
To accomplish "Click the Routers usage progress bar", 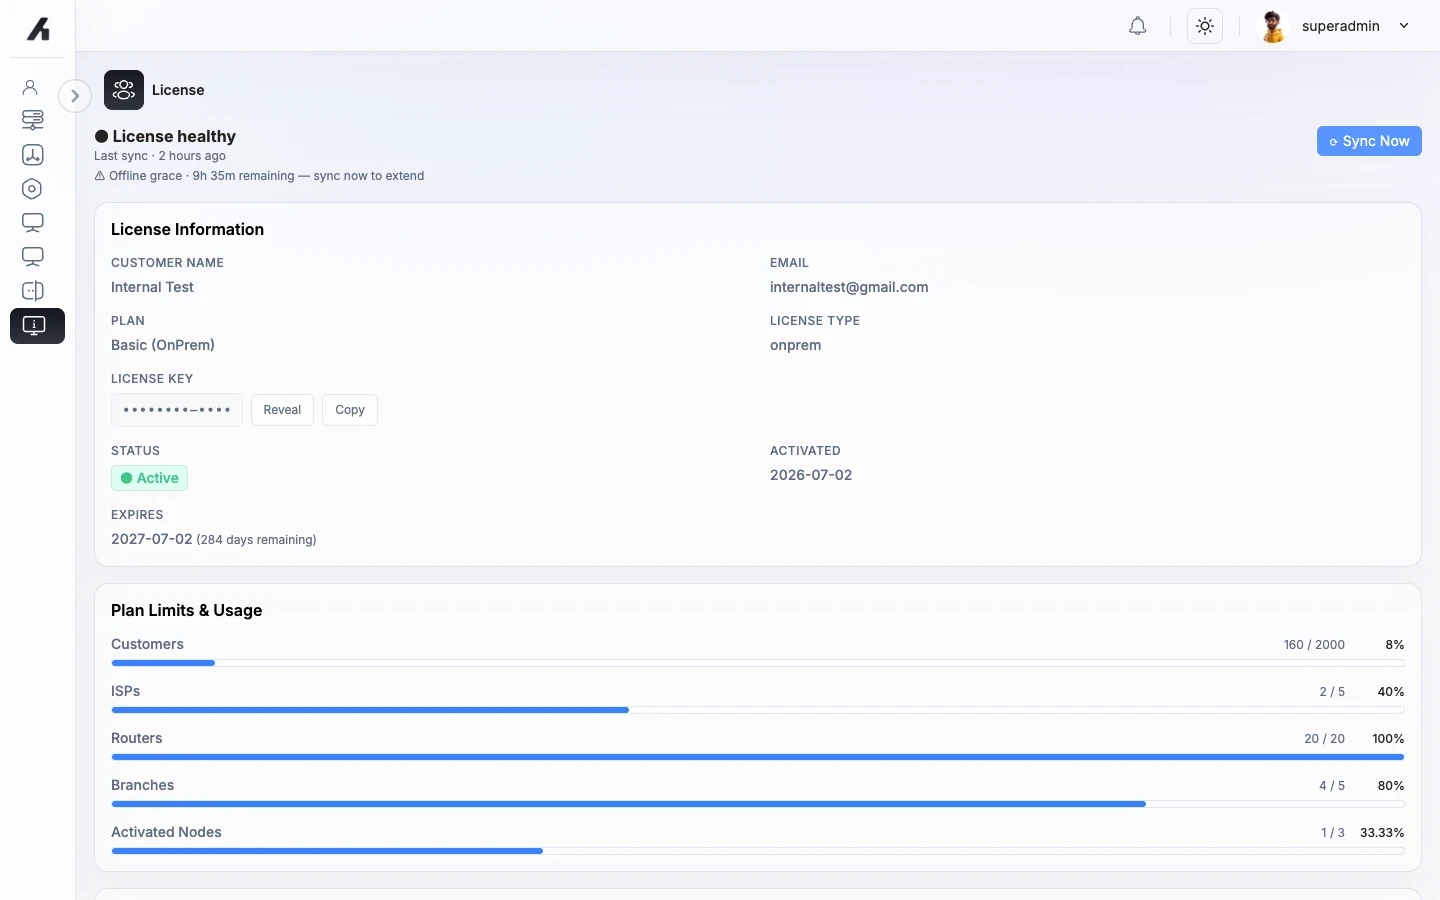I will coord(758,757).
